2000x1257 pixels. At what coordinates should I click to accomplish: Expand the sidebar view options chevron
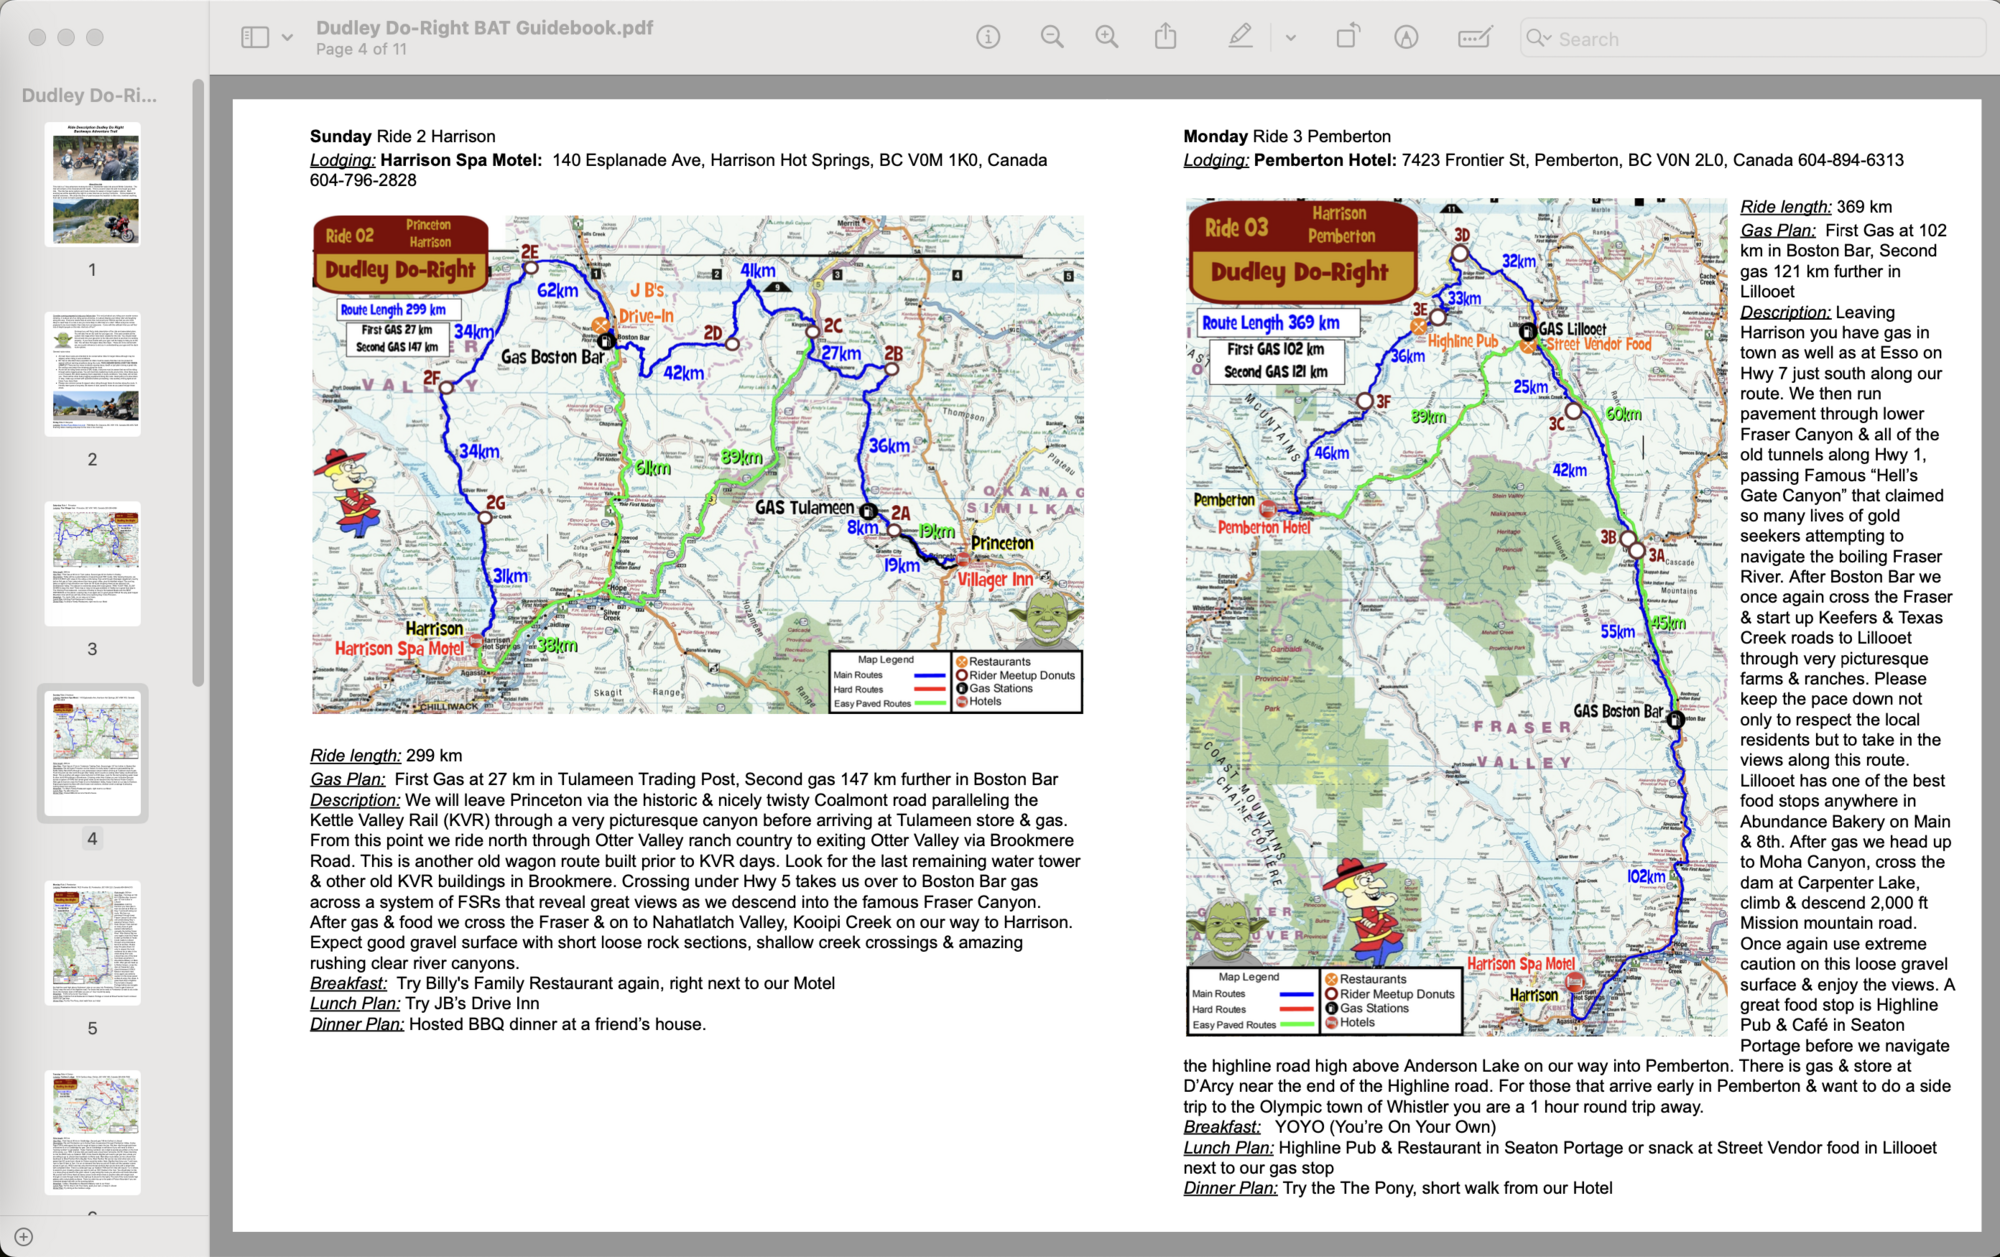click(288, 38)
